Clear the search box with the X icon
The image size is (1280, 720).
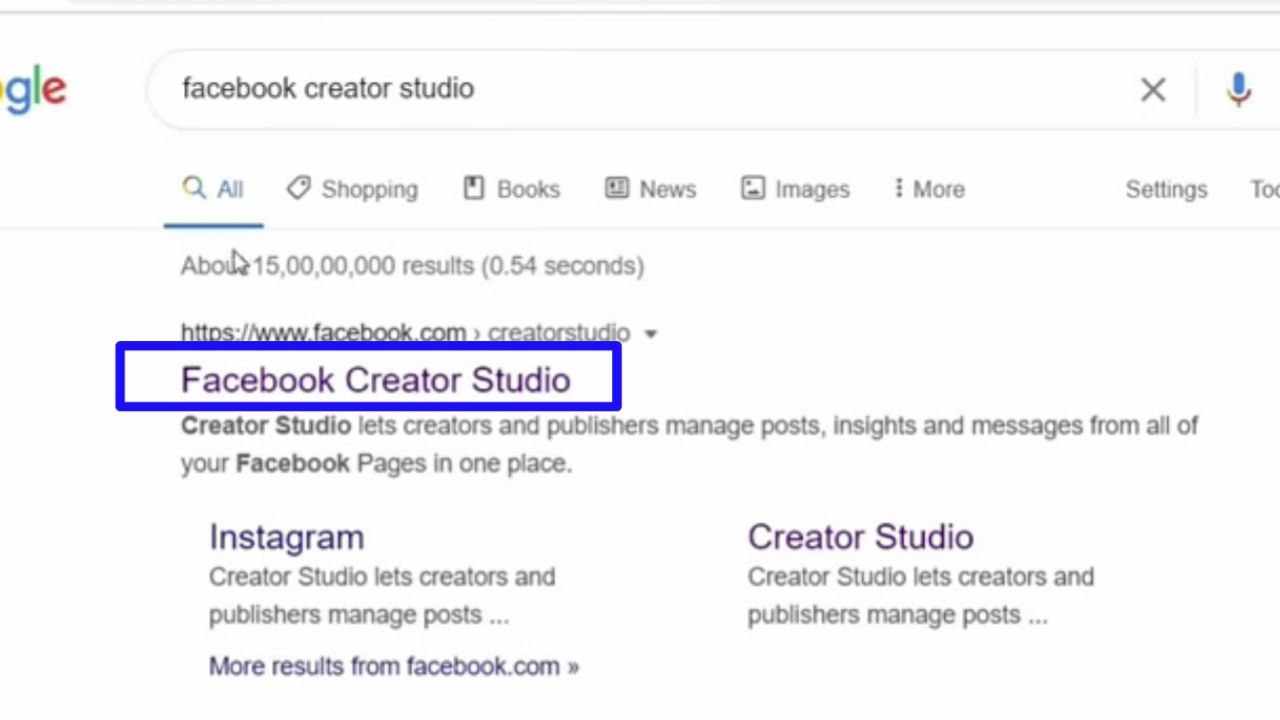1153,90
